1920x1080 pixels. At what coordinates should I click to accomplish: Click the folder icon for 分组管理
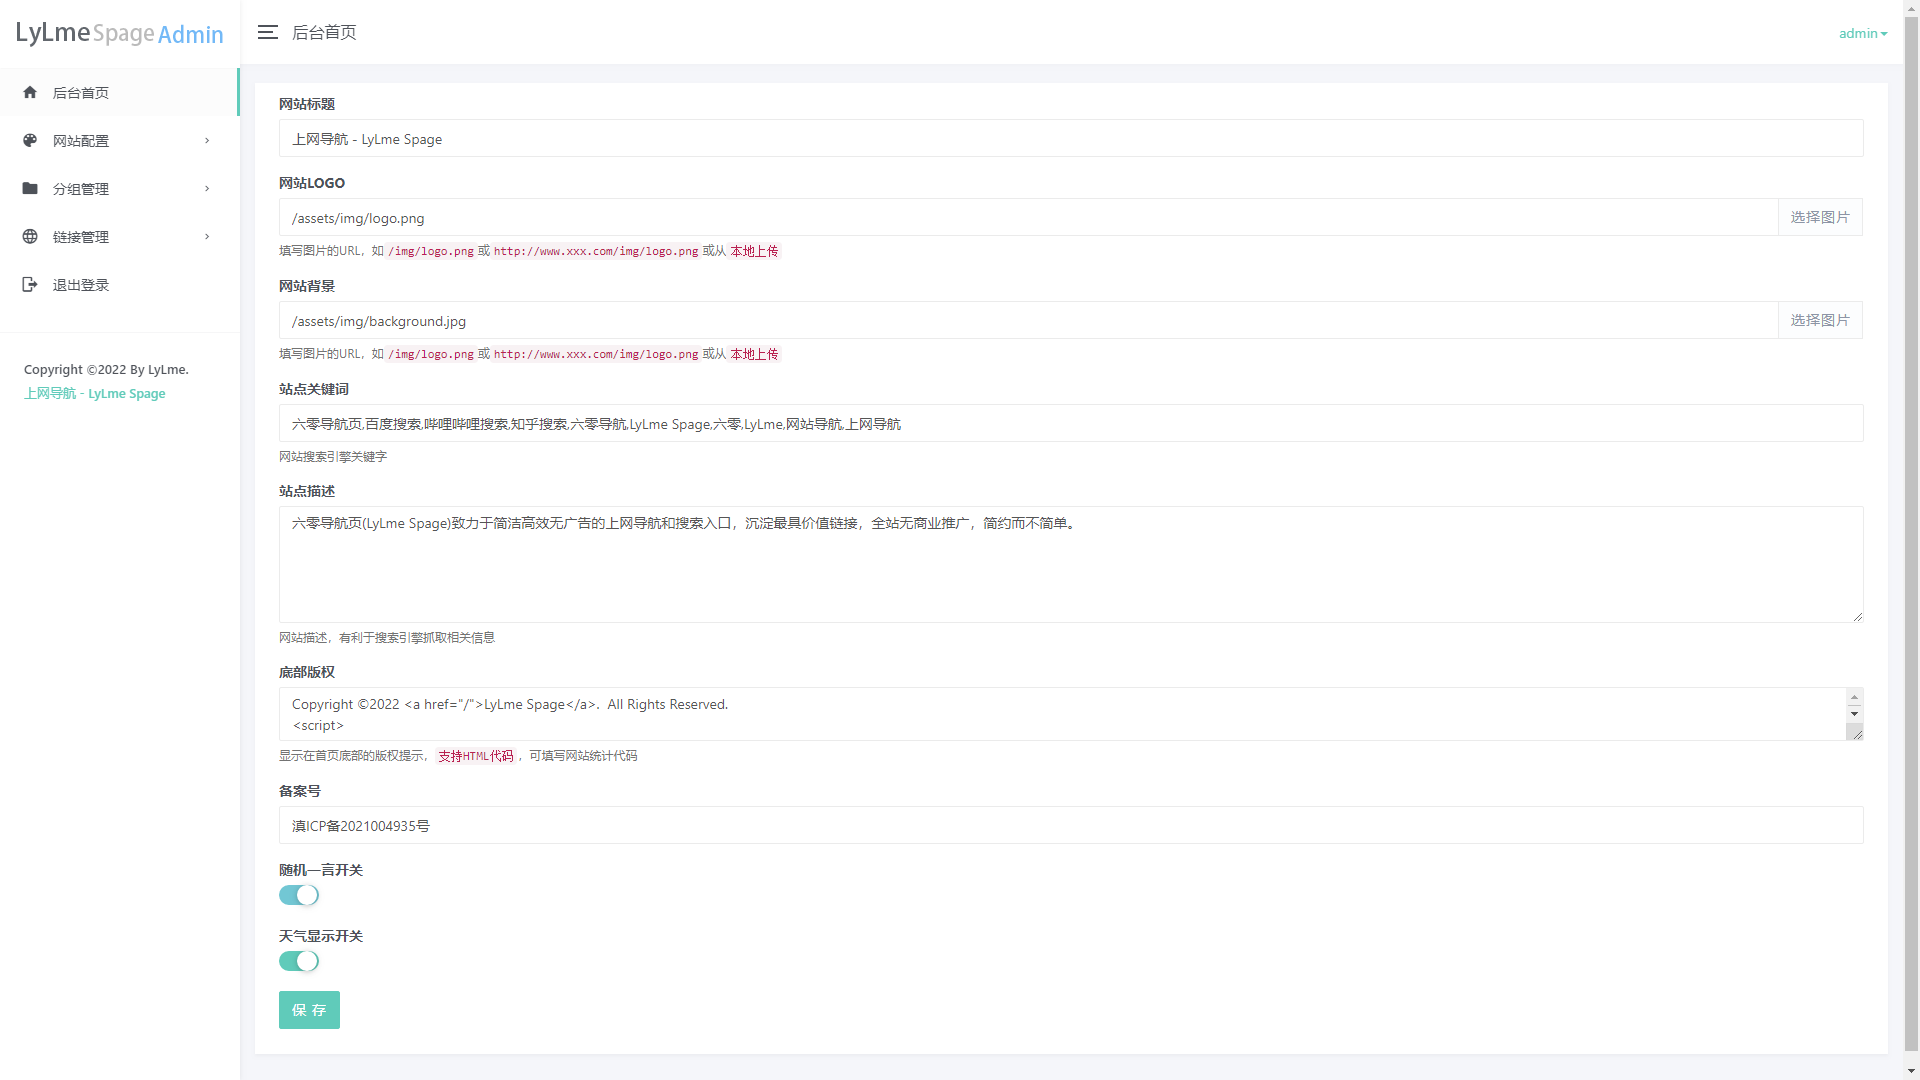point(30,189)
